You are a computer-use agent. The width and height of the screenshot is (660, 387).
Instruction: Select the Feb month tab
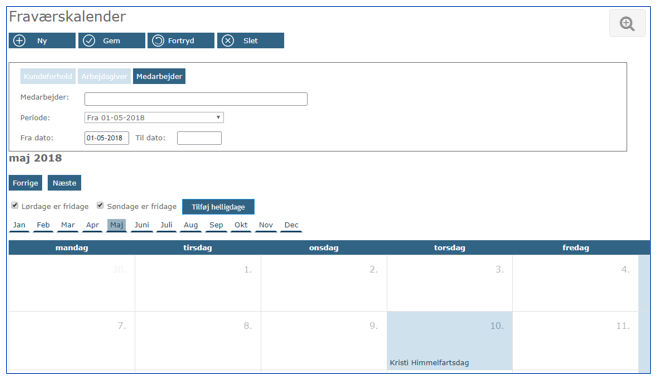(43, 225)
